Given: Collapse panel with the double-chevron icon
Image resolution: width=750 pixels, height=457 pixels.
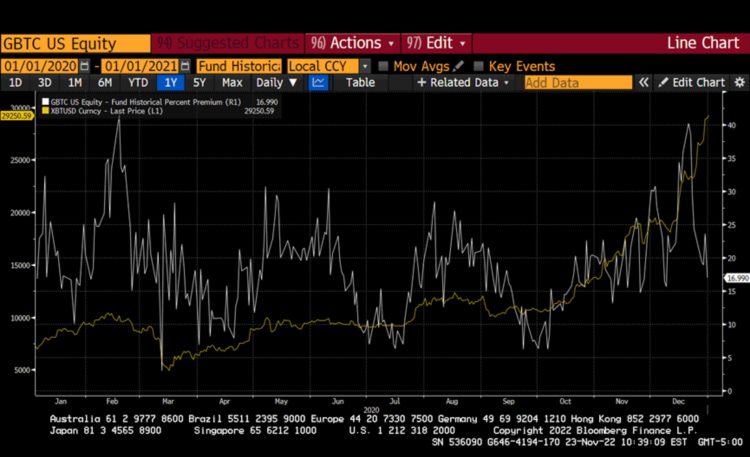Looking at the screenshot, I should point(642,83).
